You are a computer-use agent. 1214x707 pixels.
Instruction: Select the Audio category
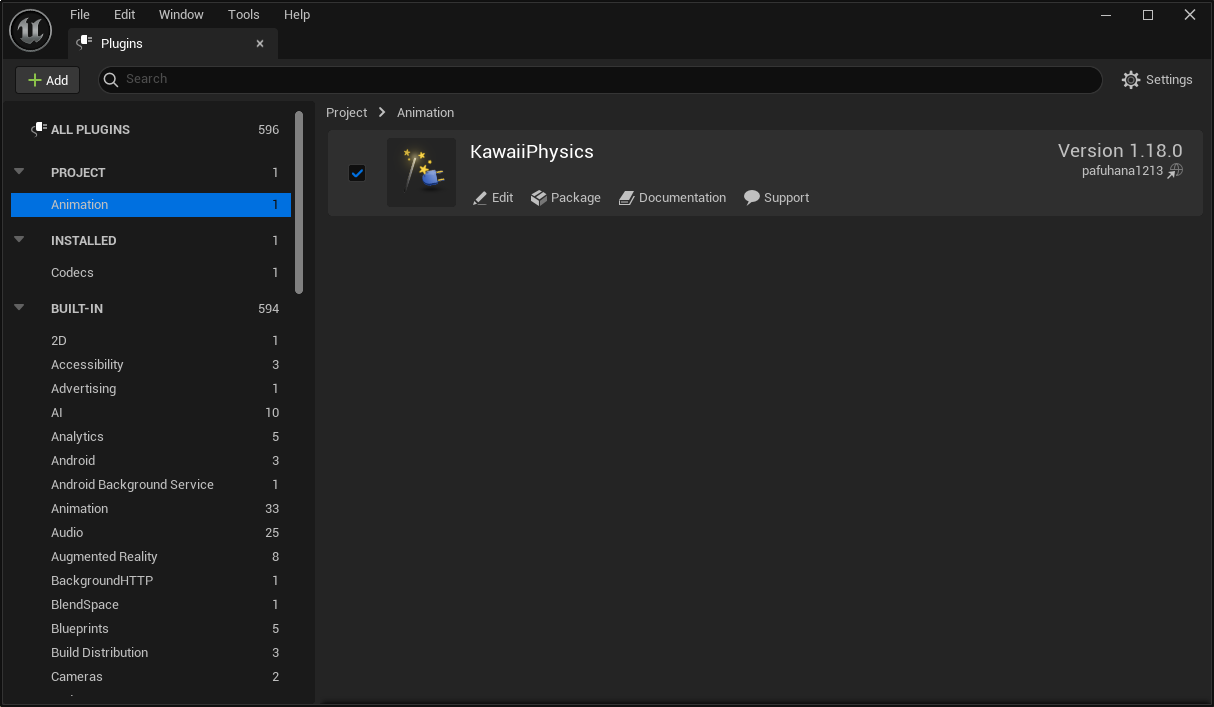coord(151,533)
